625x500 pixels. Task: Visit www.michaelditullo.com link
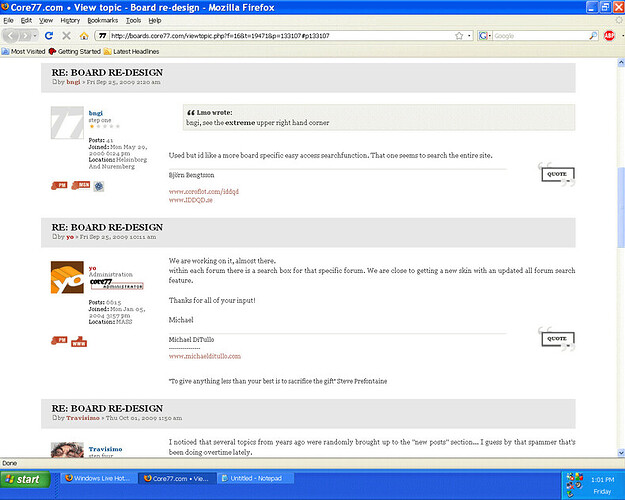coord(205,356)
